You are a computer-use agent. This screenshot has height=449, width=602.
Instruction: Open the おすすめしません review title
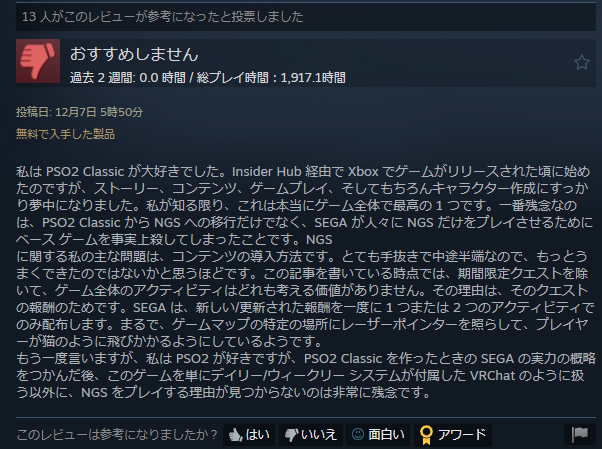pyautogui.click(x=134, y=54)
